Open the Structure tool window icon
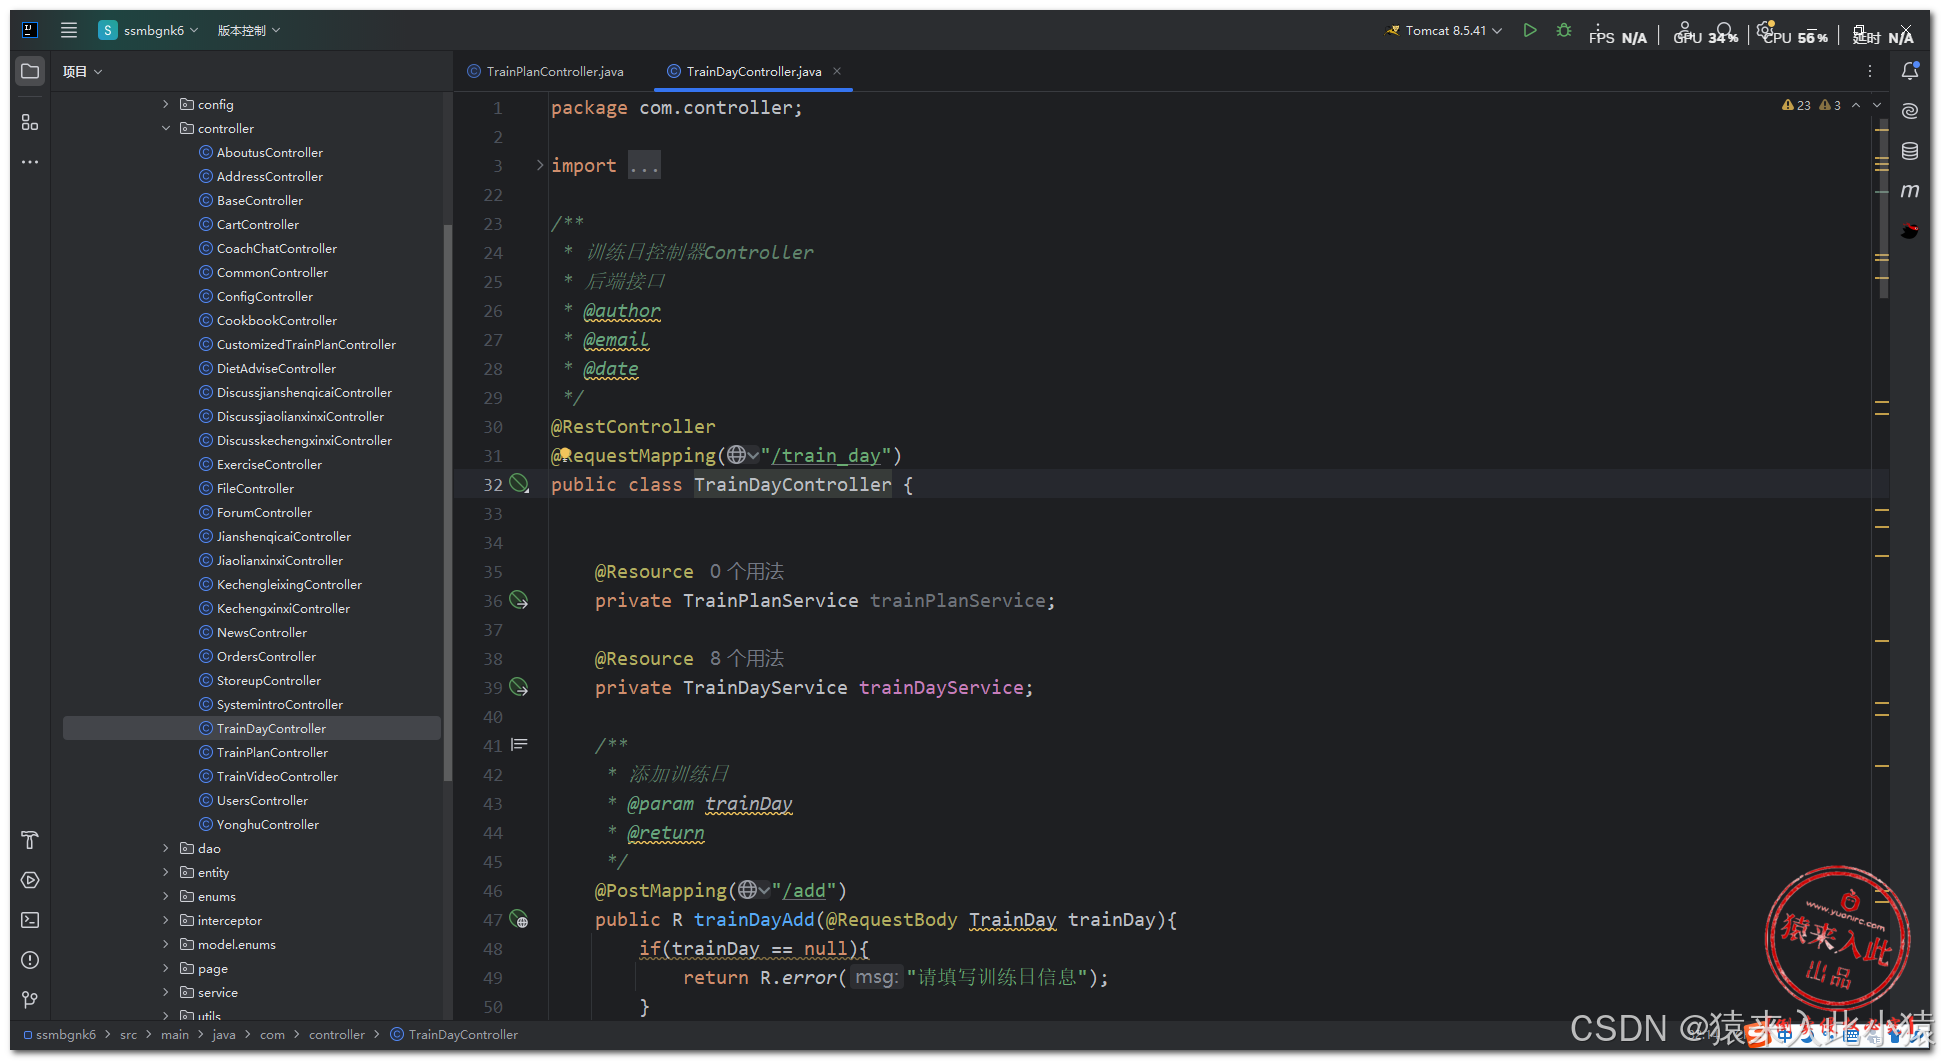This screenshot has width=1941, height=1061. pyautogui.click(x=30, y=122)
